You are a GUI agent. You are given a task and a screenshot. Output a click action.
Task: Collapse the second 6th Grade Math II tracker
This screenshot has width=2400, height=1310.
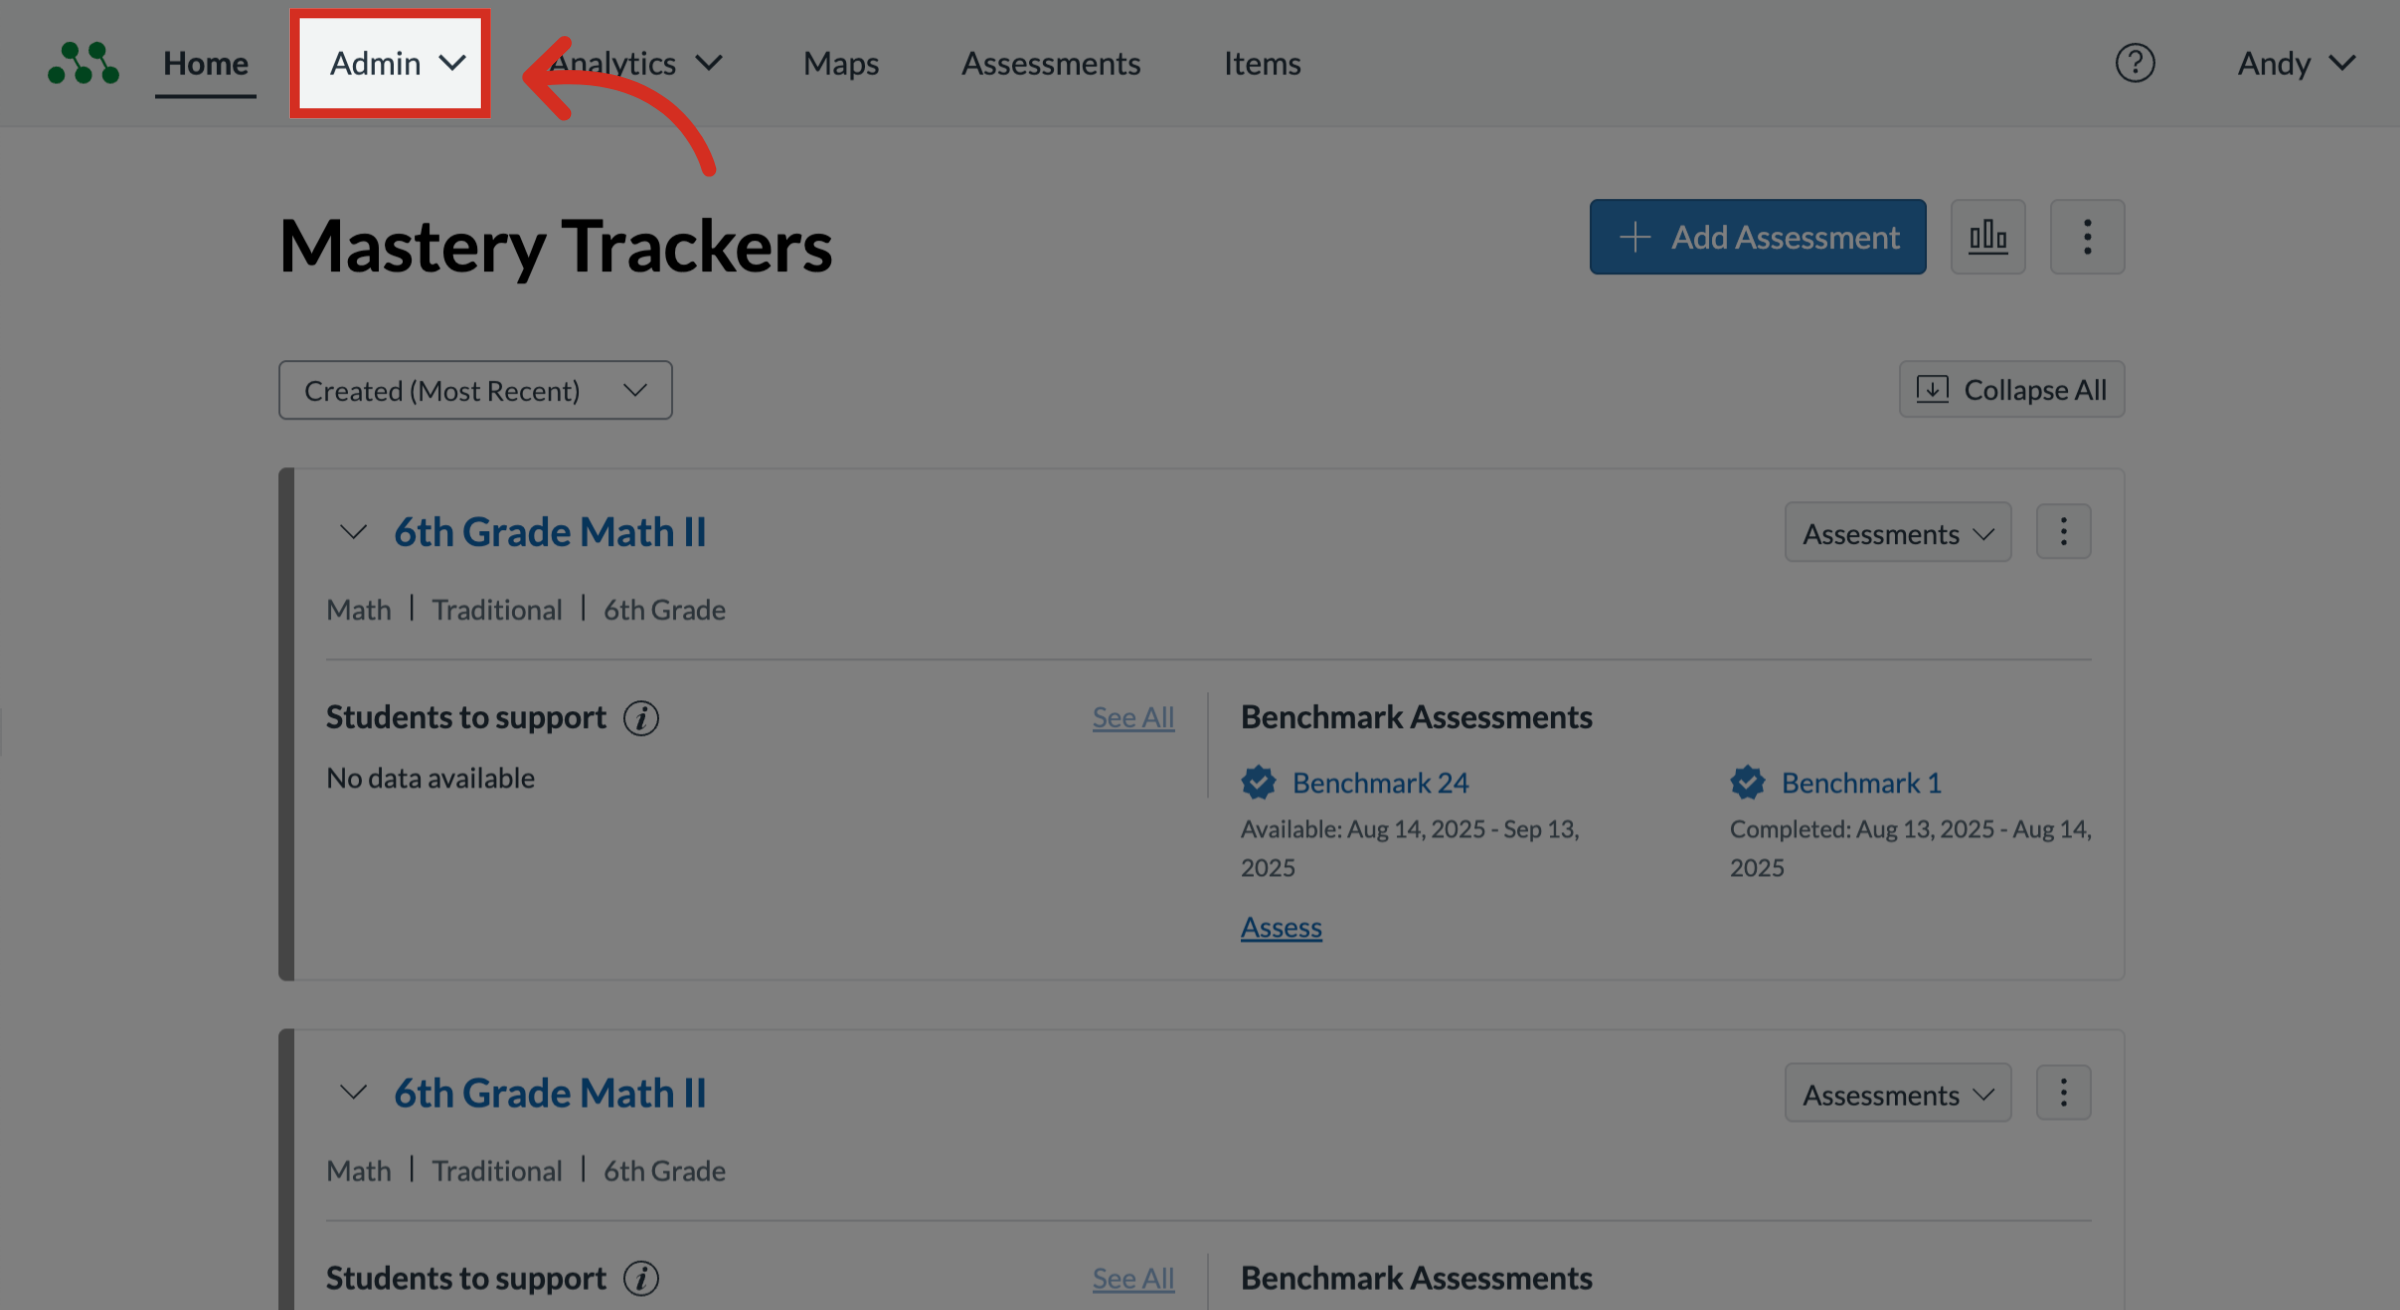click(353, 1093)
